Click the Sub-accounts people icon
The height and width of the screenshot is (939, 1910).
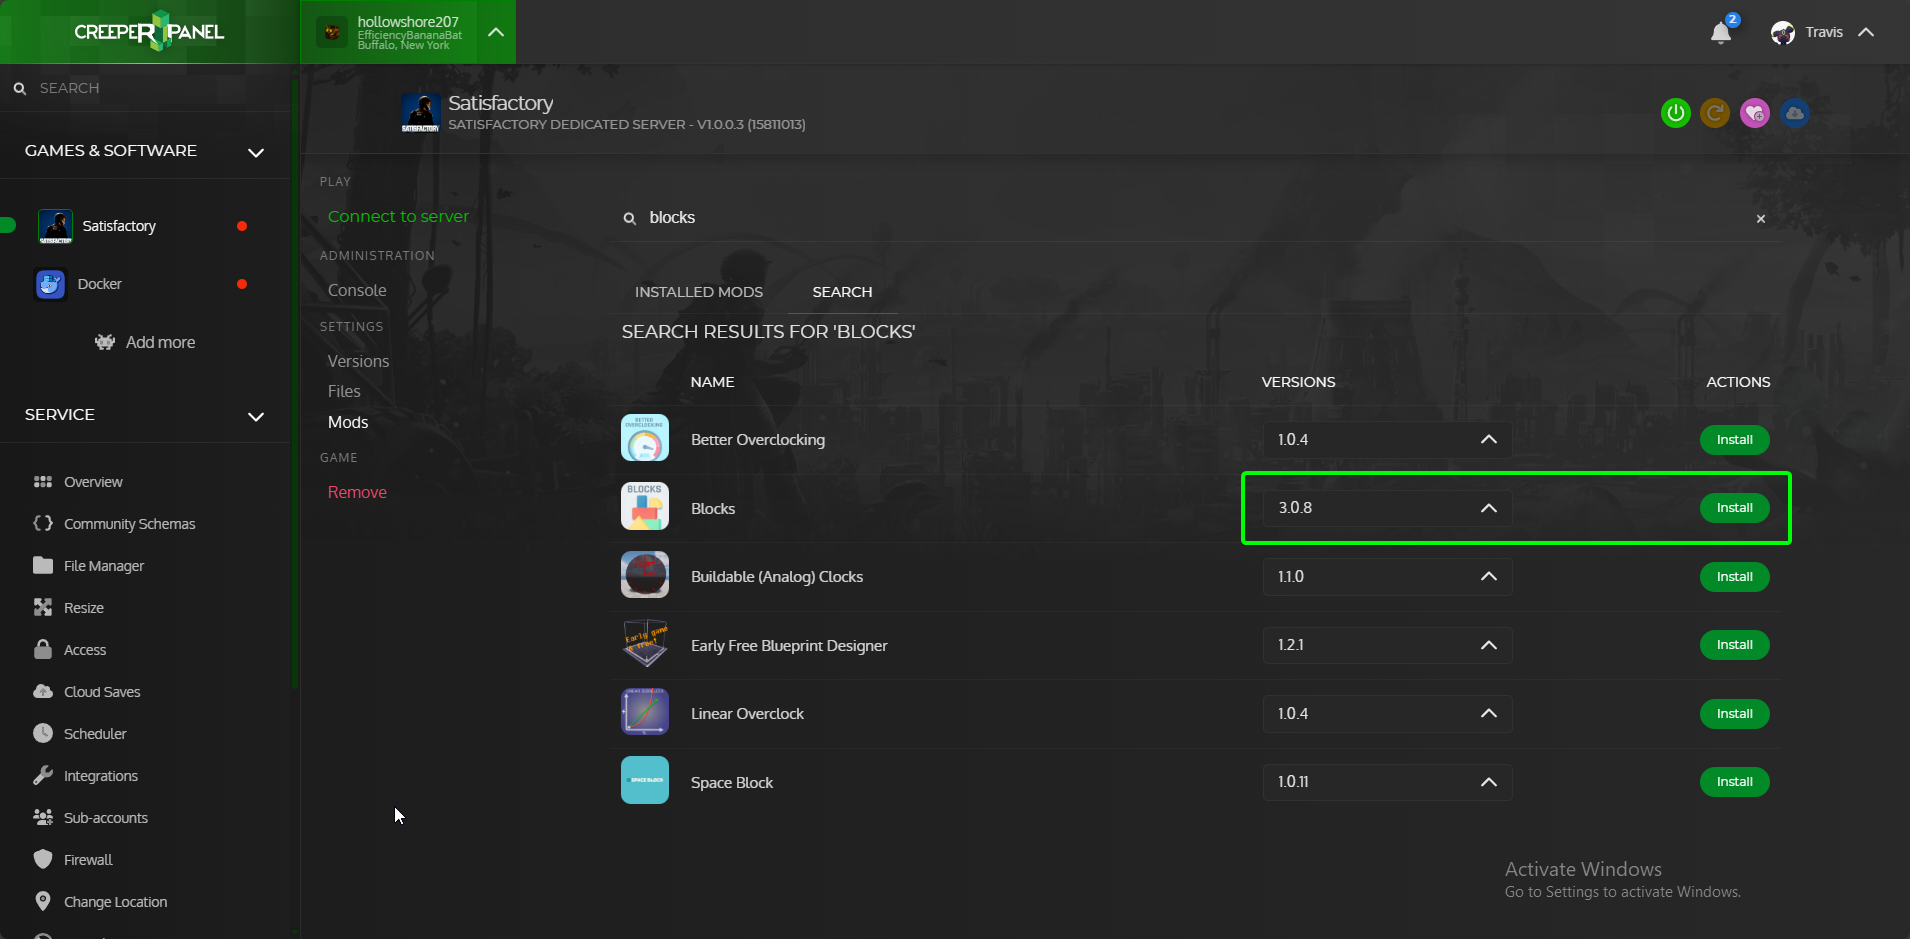pos(43,817)
